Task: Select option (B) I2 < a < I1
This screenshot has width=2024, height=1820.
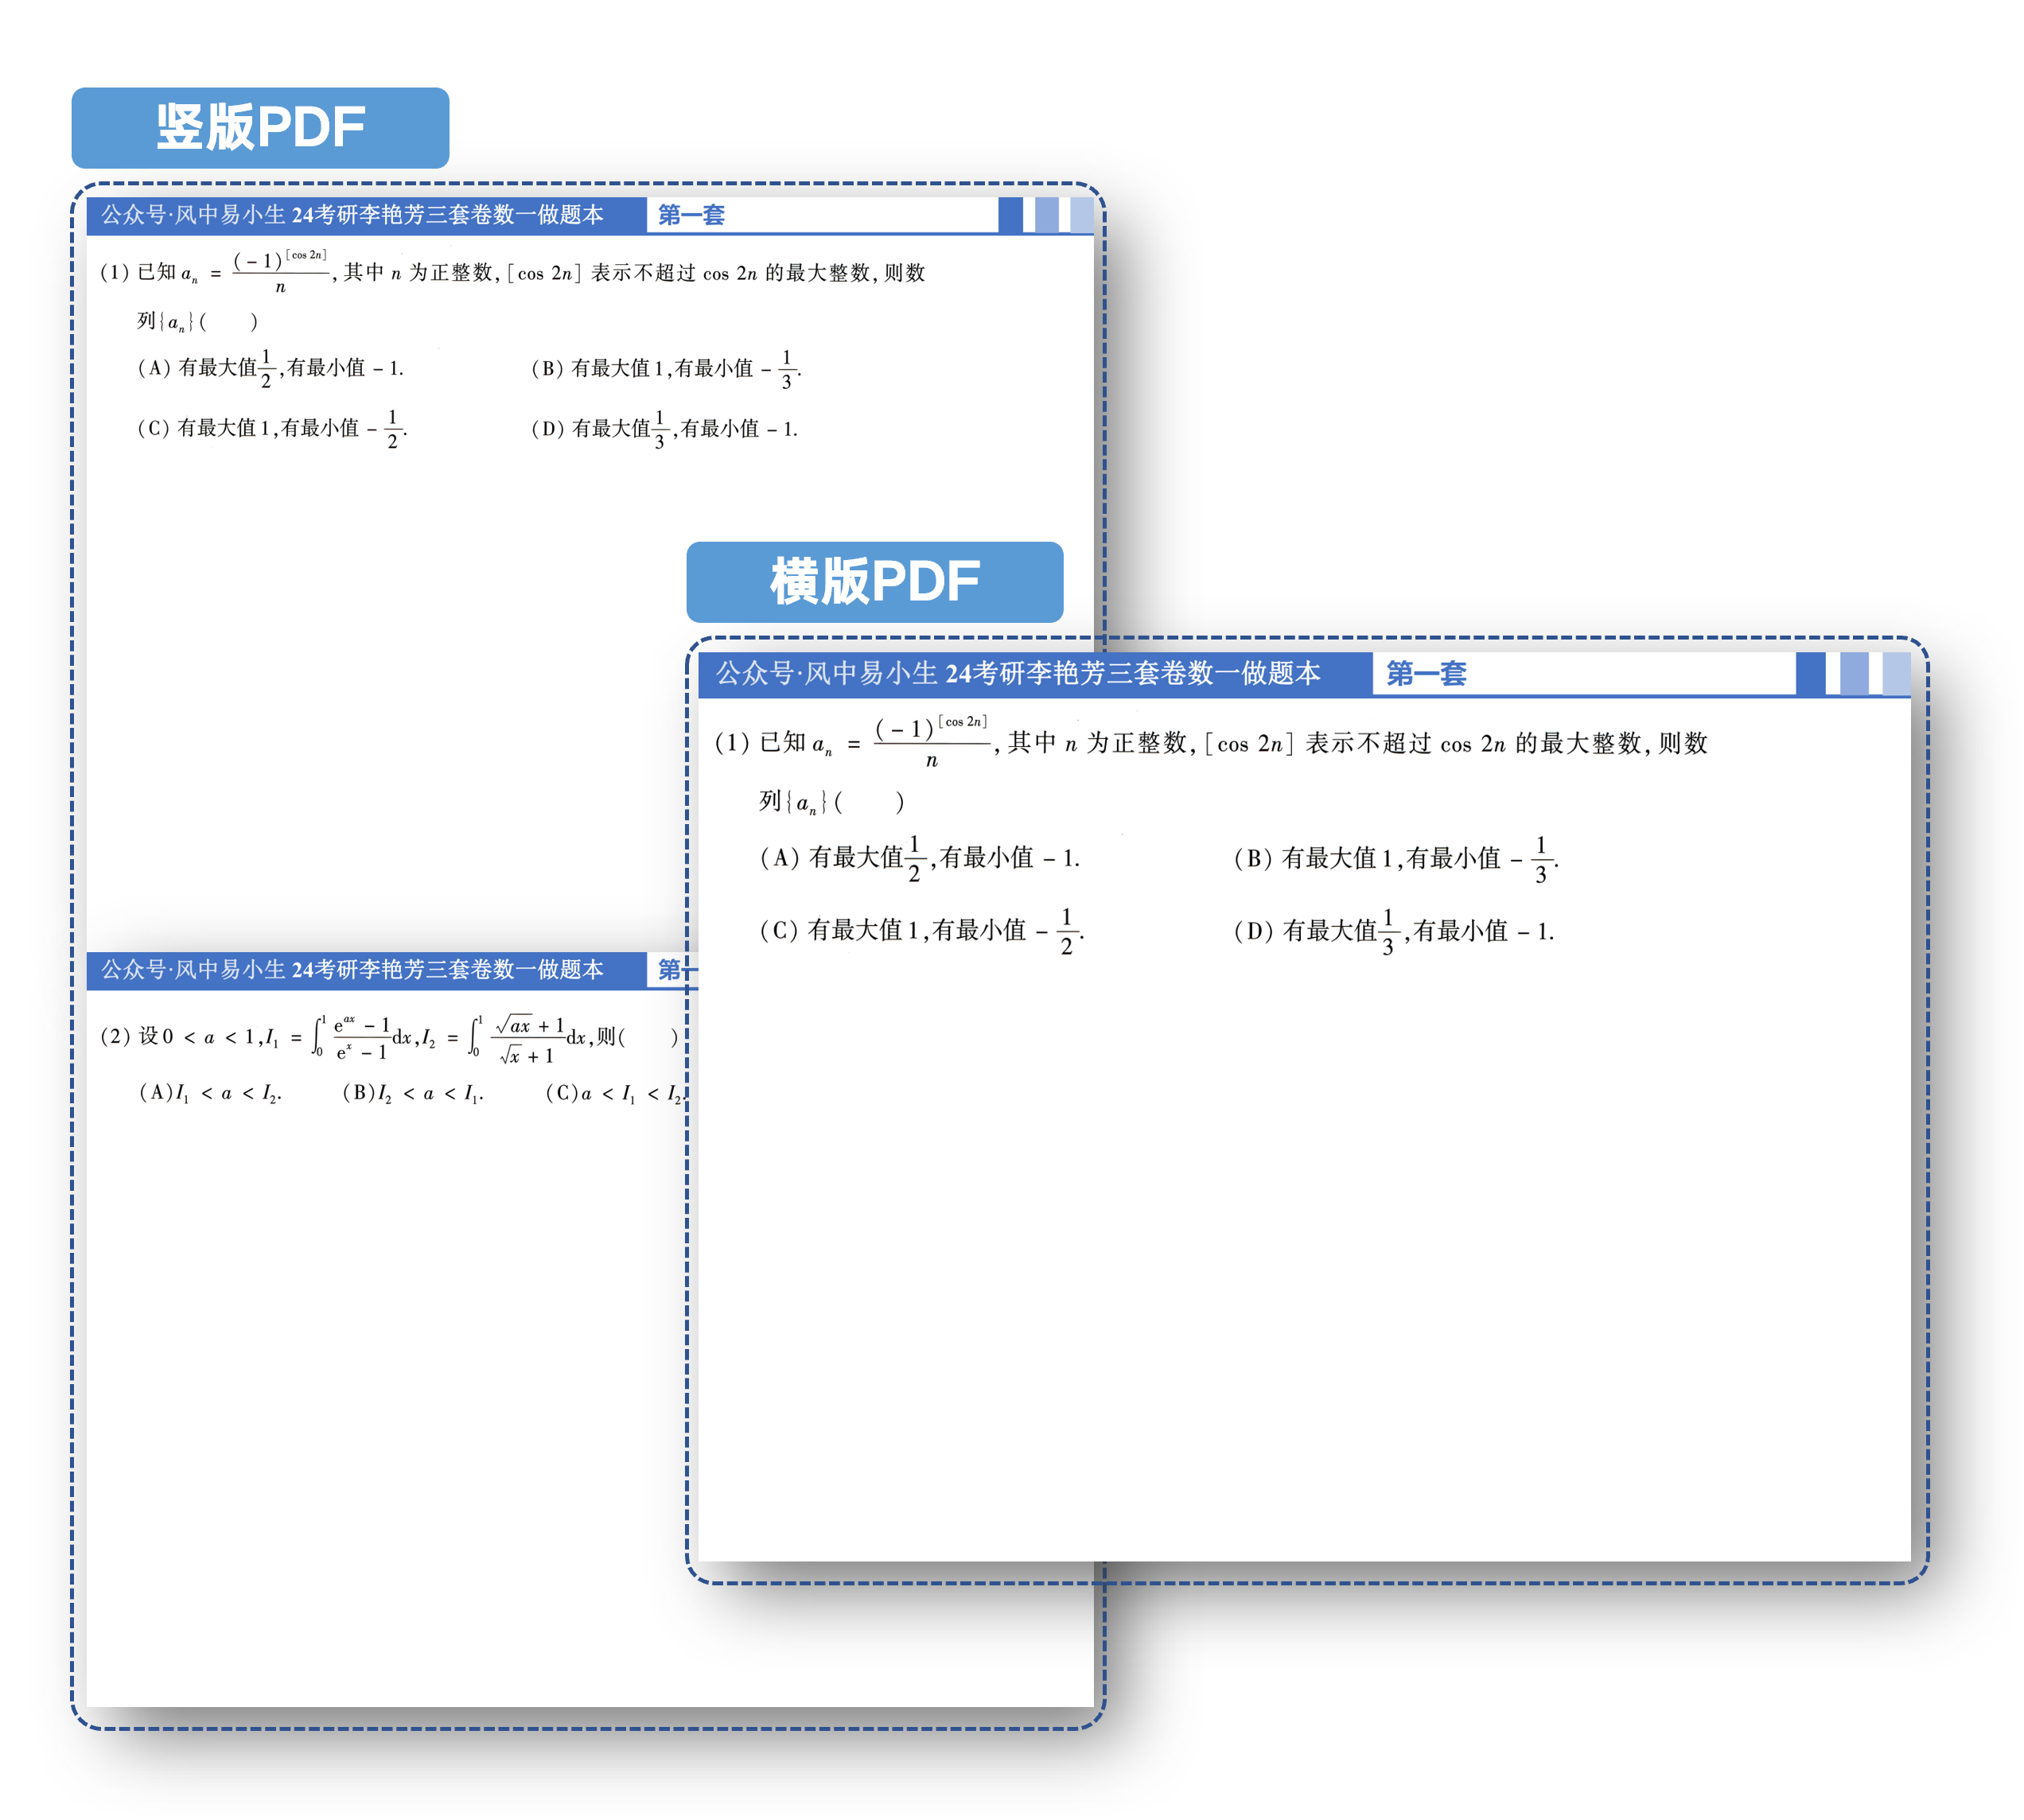Action: pyautogui.click(x=412, y=1093)
